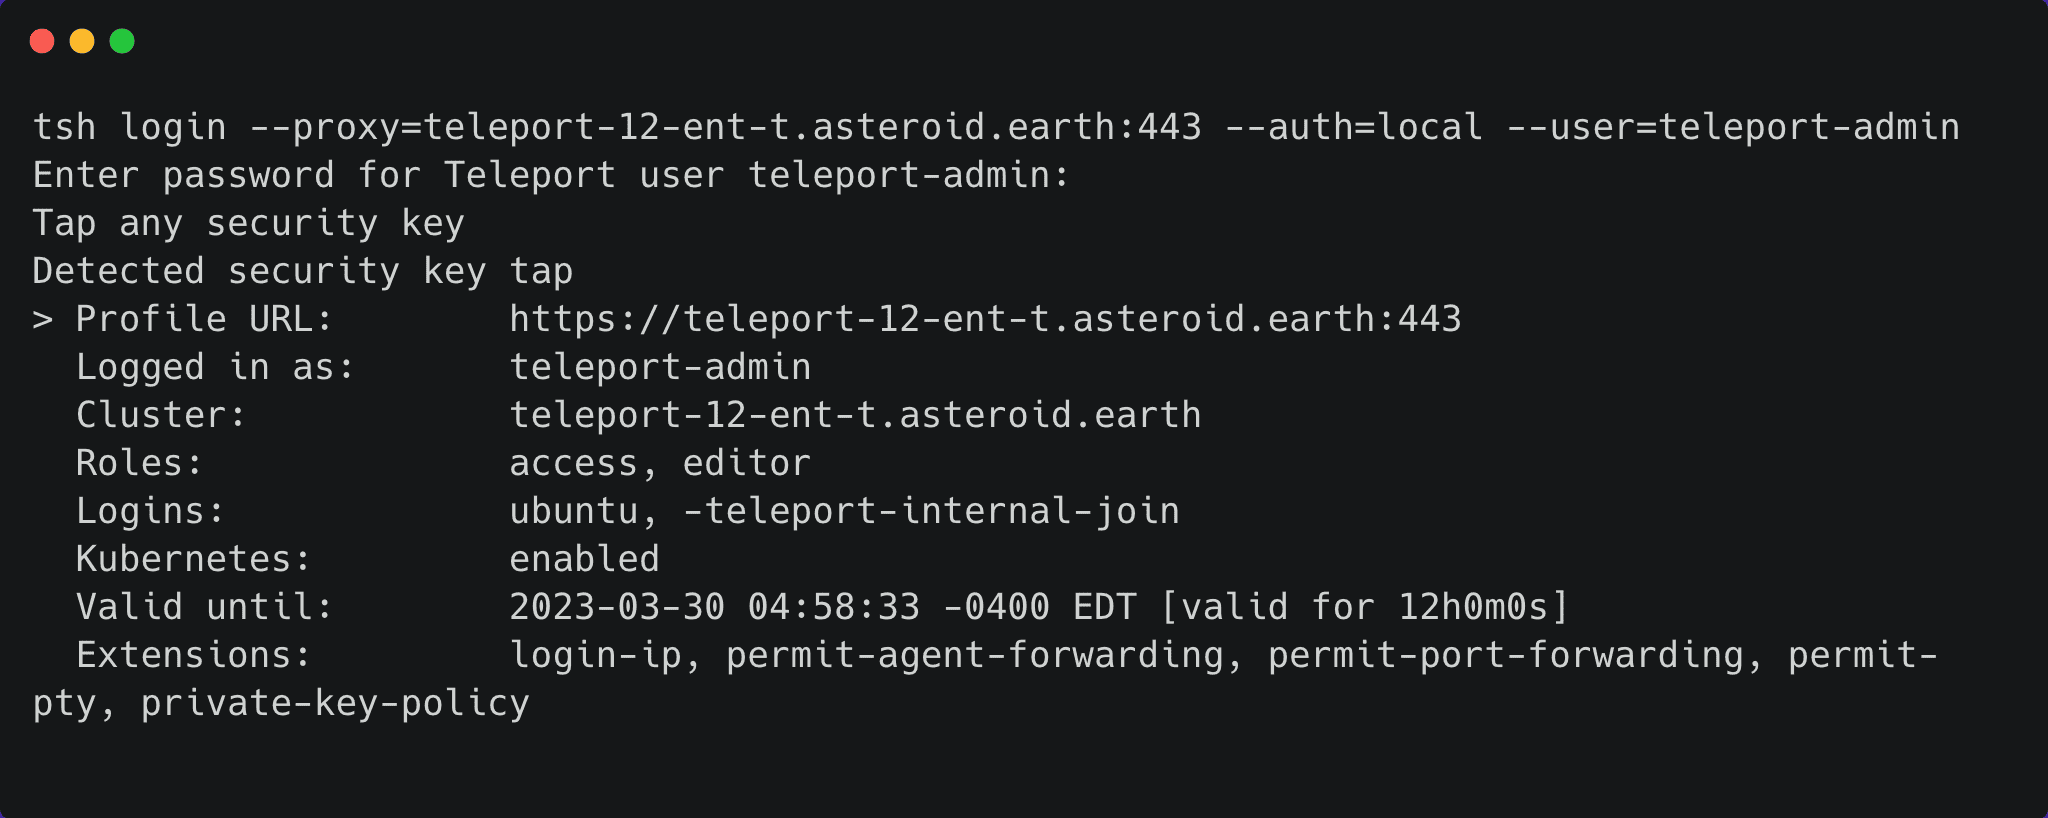
Task: Click the > marker before Profile URL
Action: [42, 320]
